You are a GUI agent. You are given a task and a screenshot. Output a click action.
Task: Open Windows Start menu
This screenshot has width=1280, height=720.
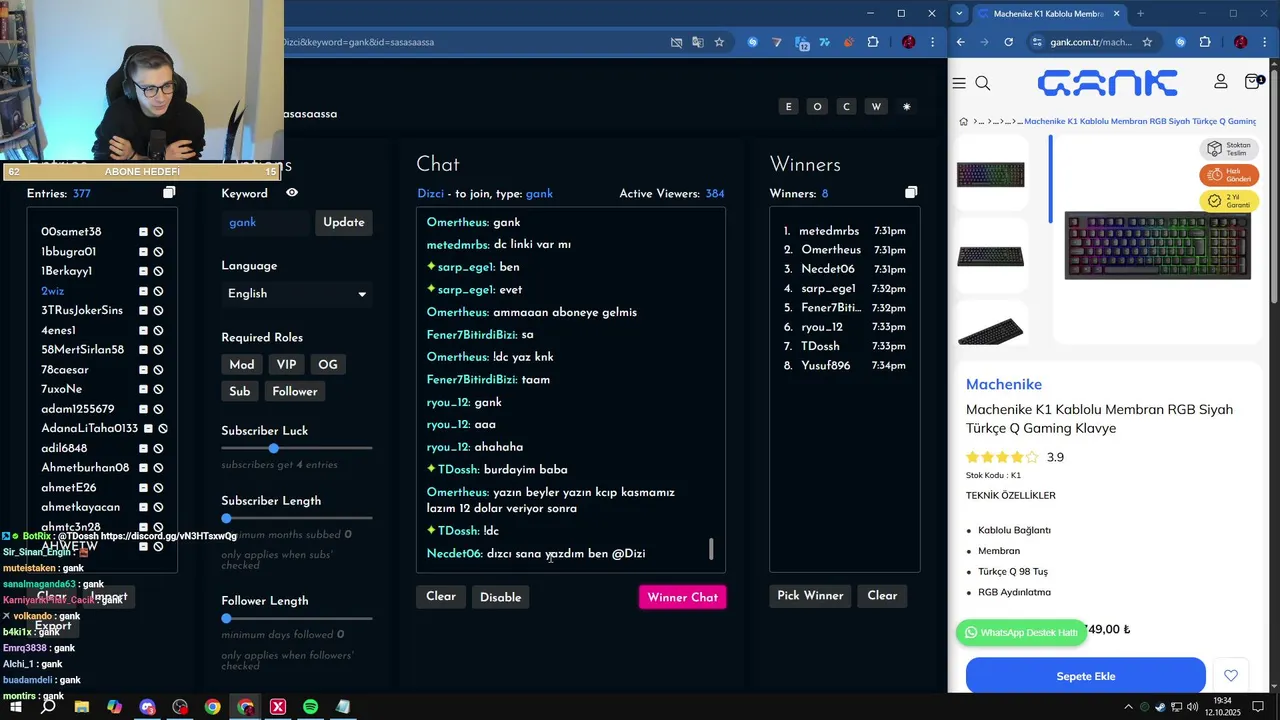pyautogui.click(x=15, y=707)
